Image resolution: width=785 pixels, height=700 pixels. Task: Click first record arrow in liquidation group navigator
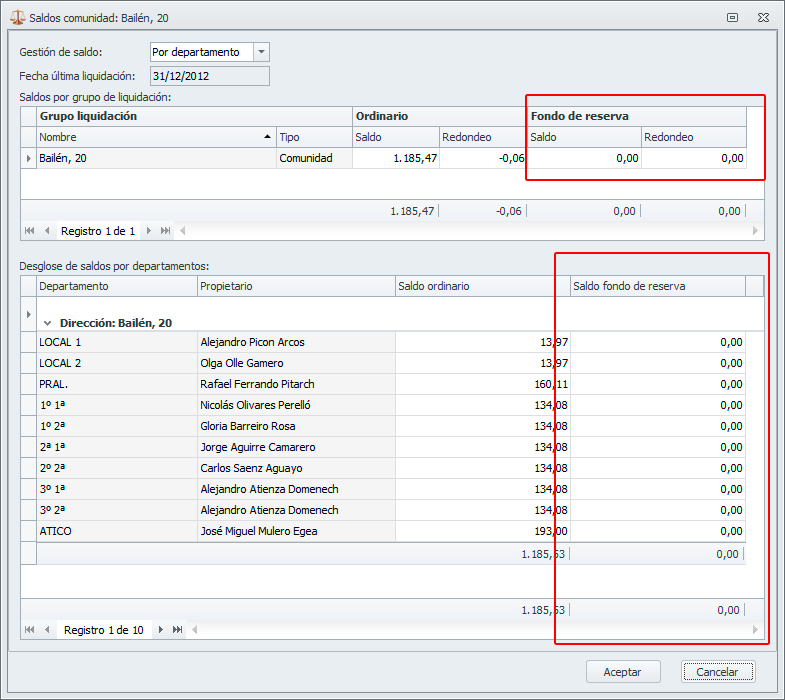pyautogui.click(x=29, y=231)
